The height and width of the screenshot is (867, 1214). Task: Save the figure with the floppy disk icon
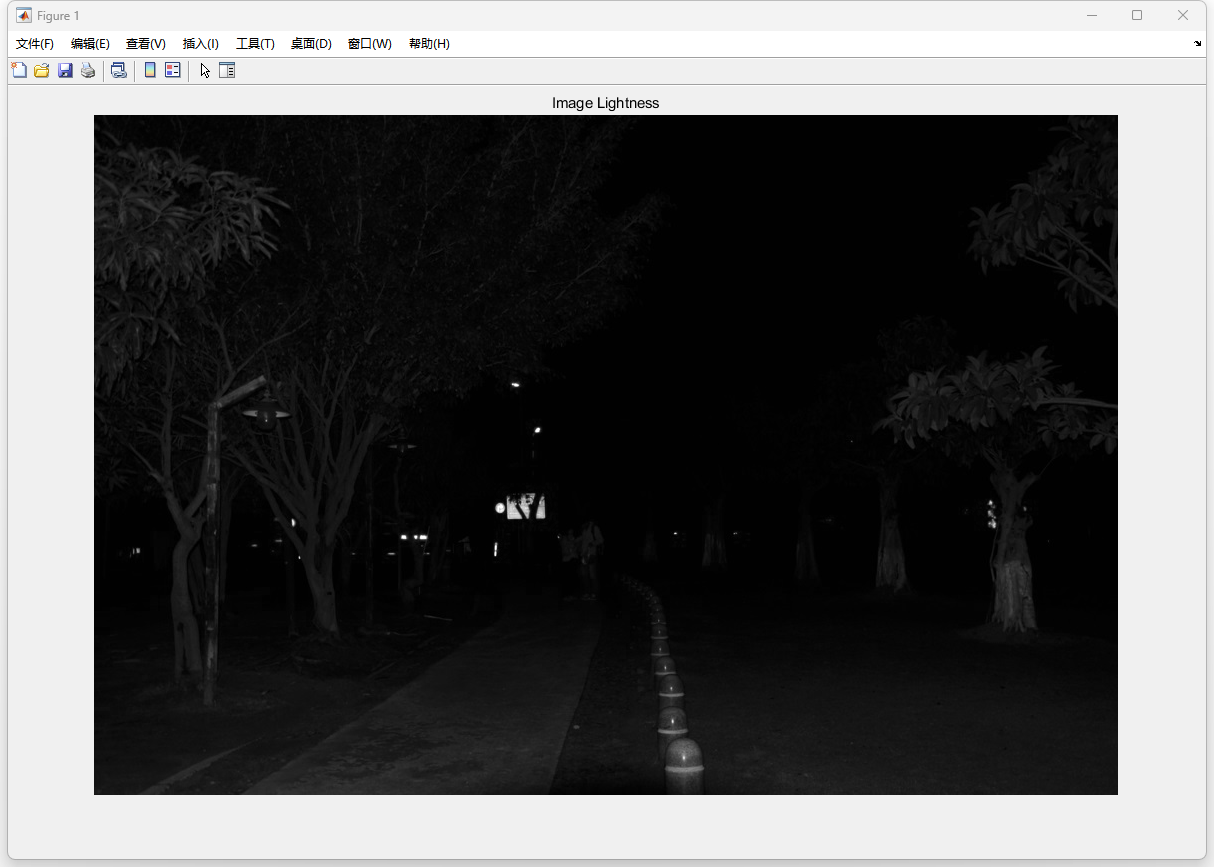pyautogui.click(x=65, y=70)
